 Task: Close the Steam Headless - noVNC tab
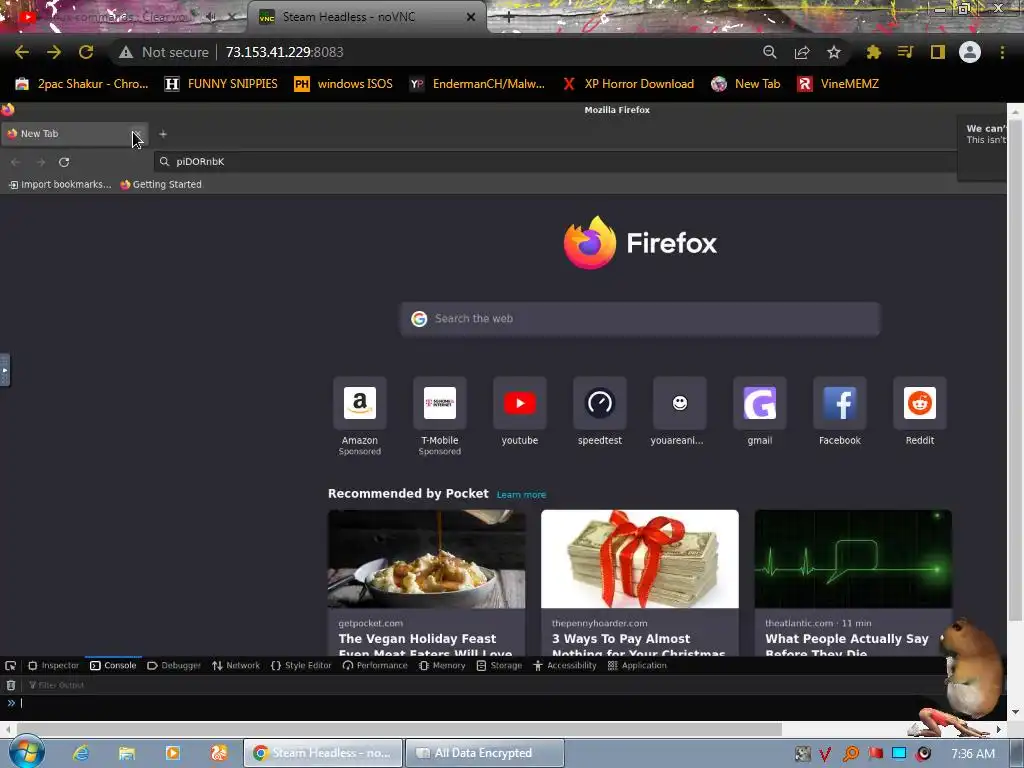coord(471,17)
